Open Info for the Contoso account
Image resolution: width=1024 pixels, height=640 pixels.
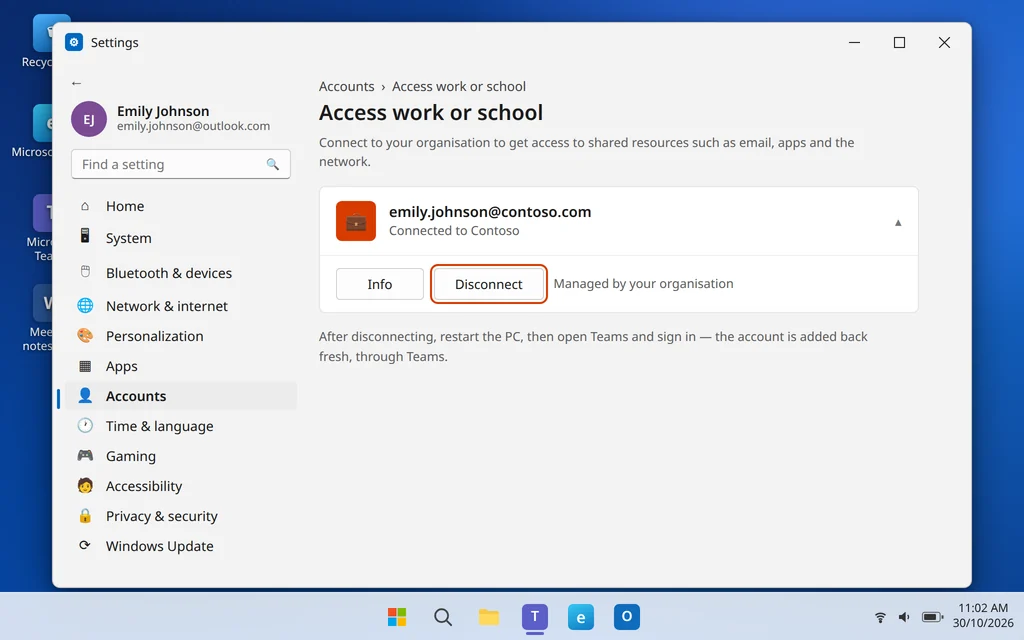[x=379, y=284]
